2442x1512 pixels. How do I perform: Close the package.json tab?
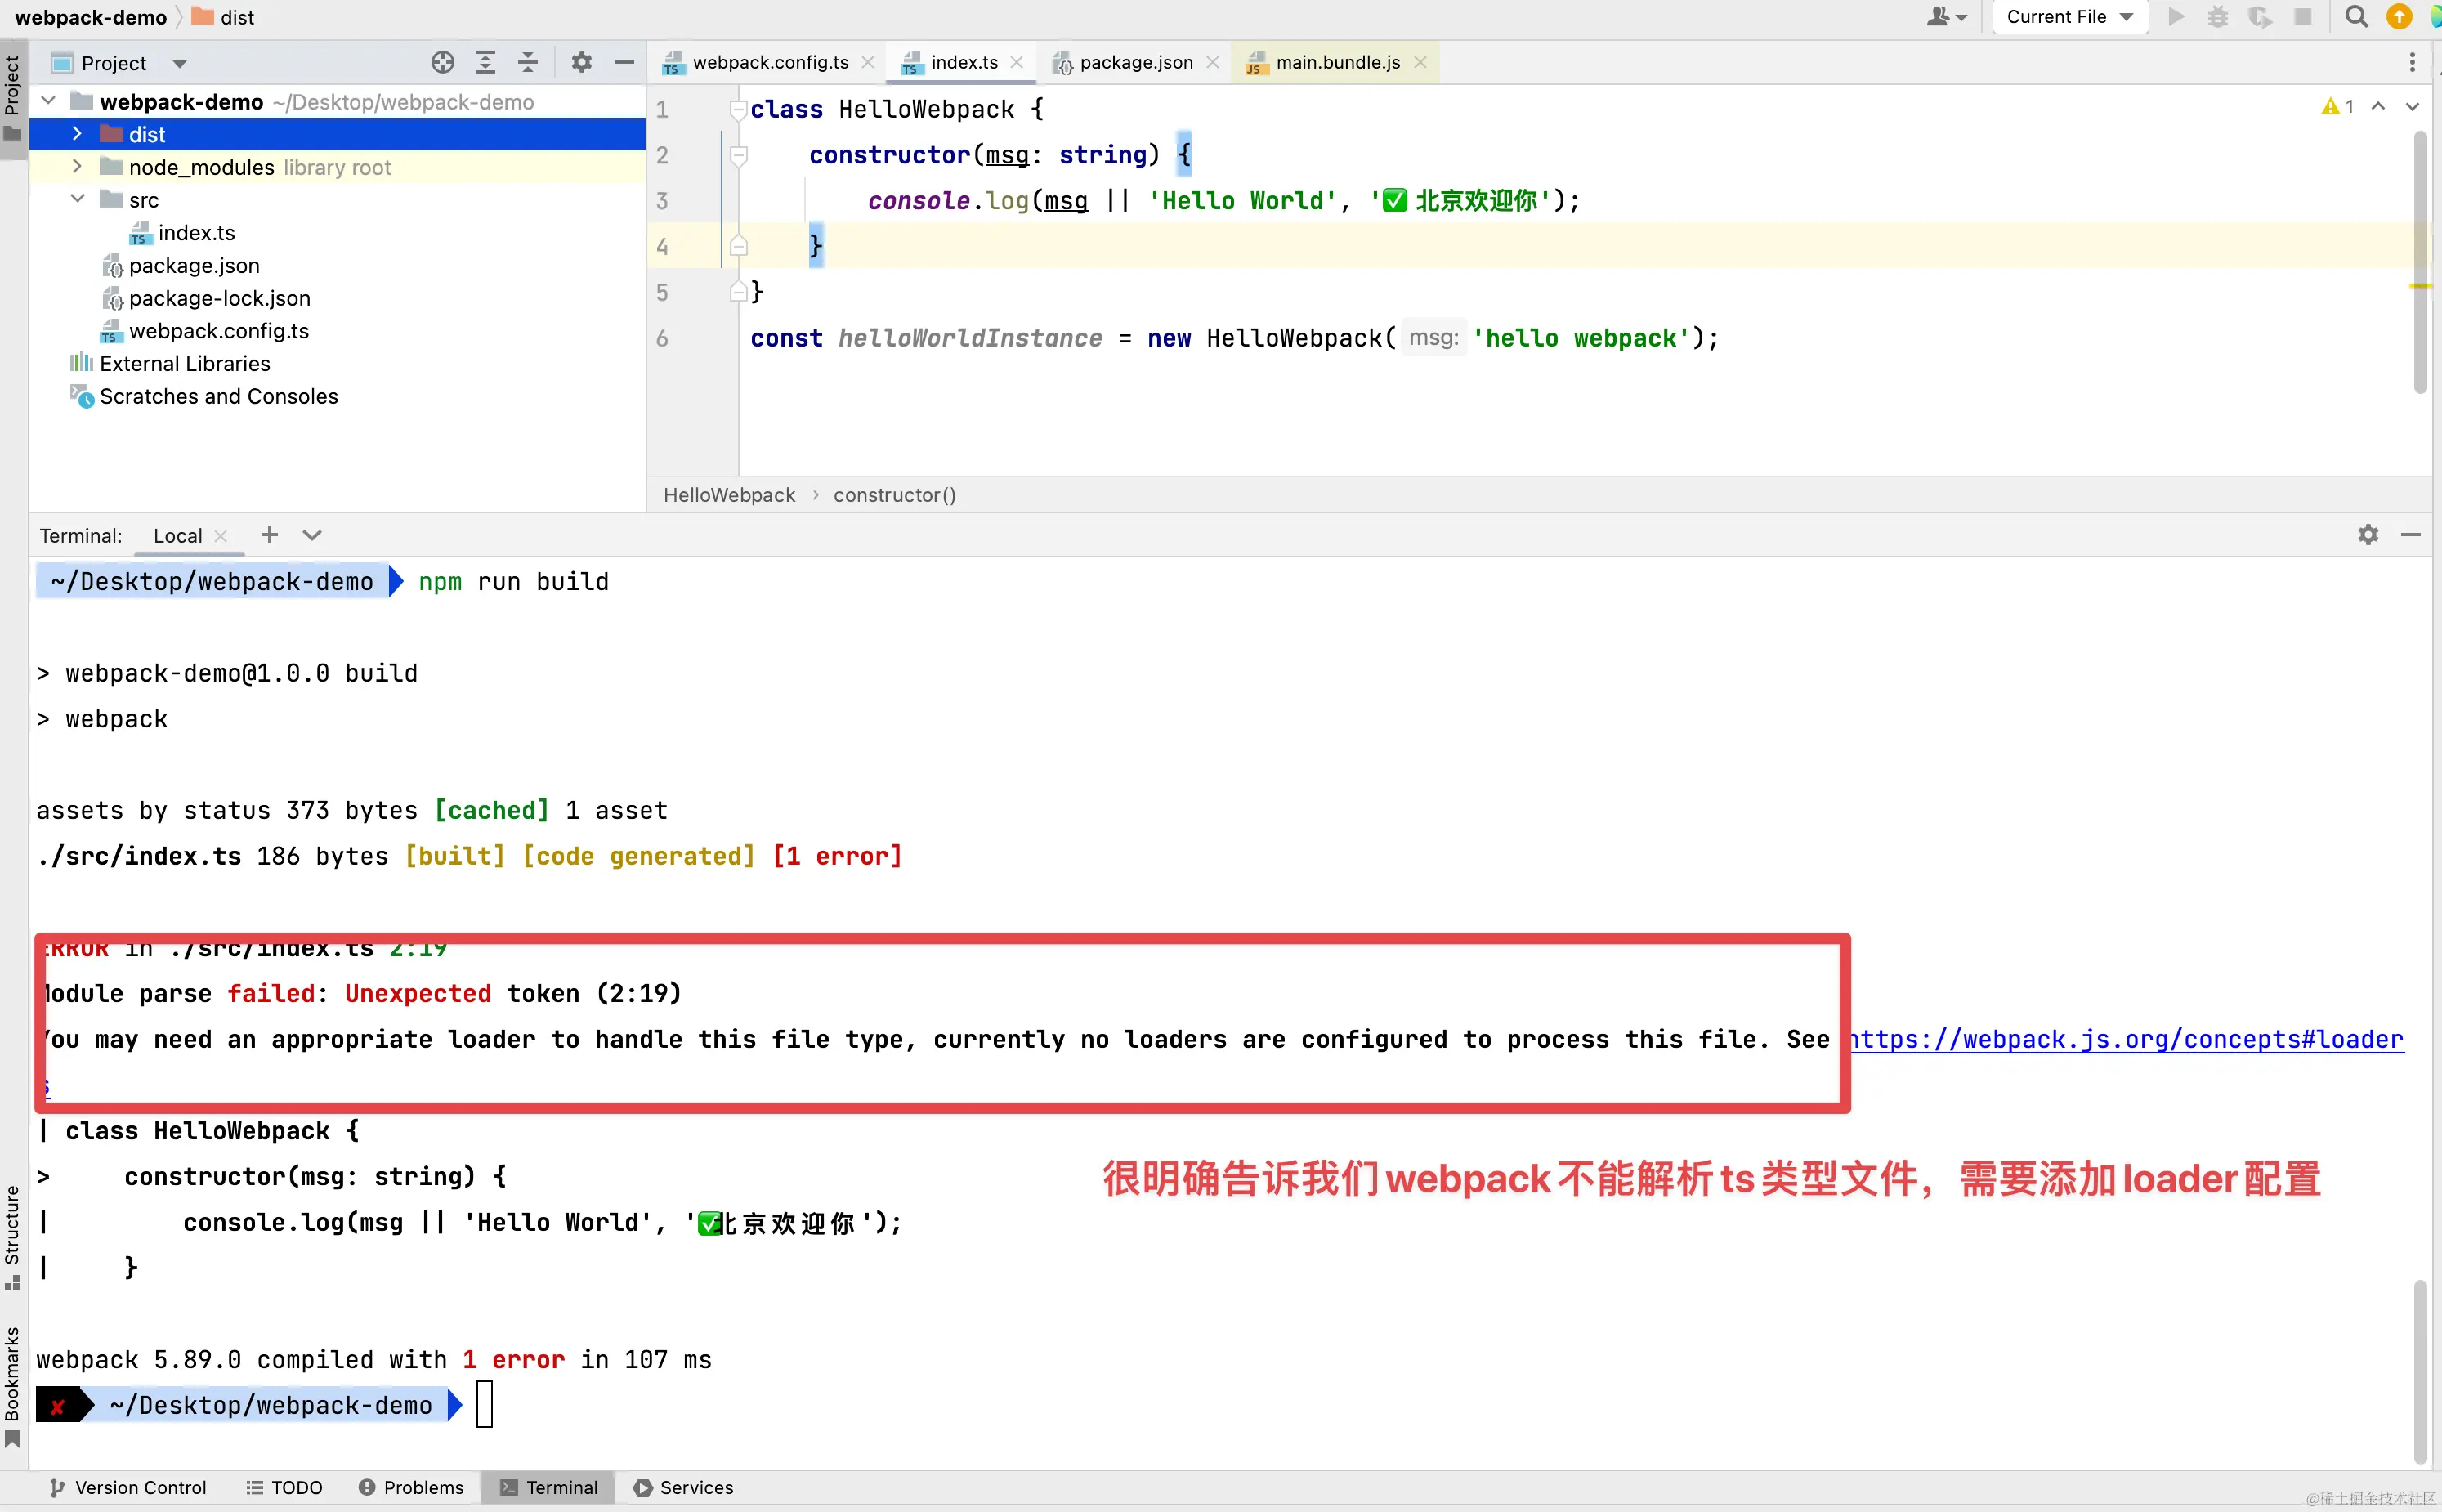click(1213, 63)
